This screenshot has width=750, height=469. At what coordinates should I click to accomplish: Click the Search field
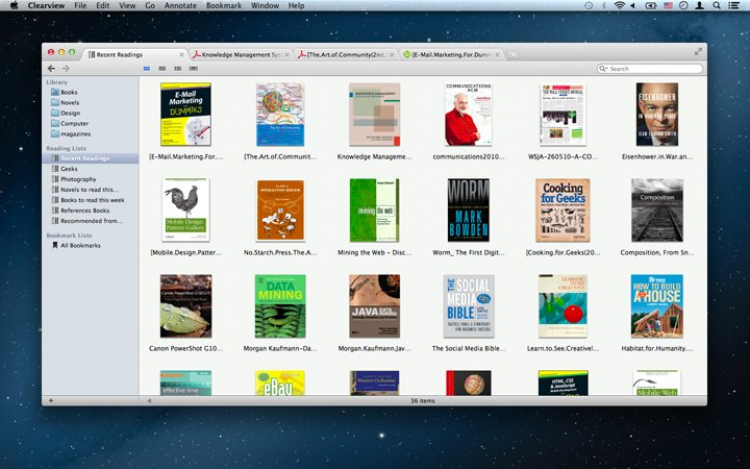coord(650,69)
